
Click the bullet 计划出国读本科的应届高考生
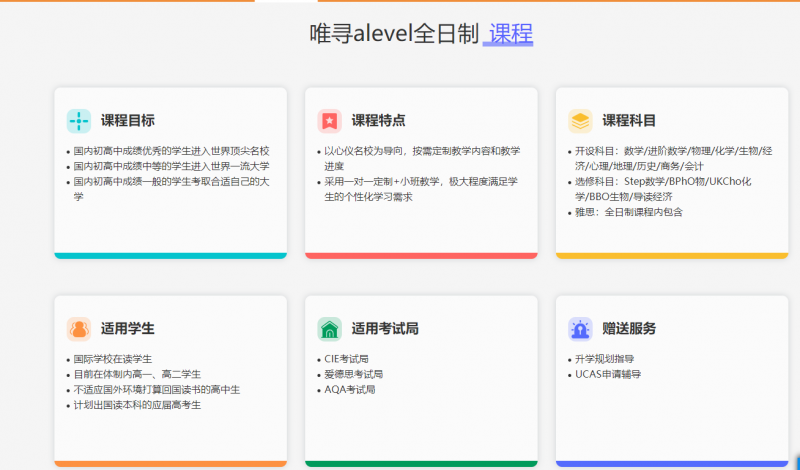(x=137, y=405)
